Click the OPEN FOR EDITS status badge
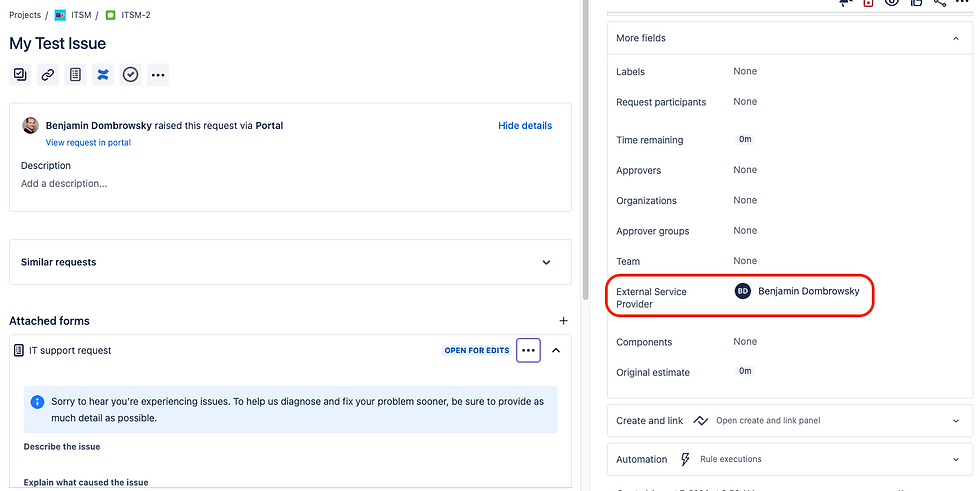The width and height of the screenshot is (980, 491). pyautogui.click(x=477, y=350)
